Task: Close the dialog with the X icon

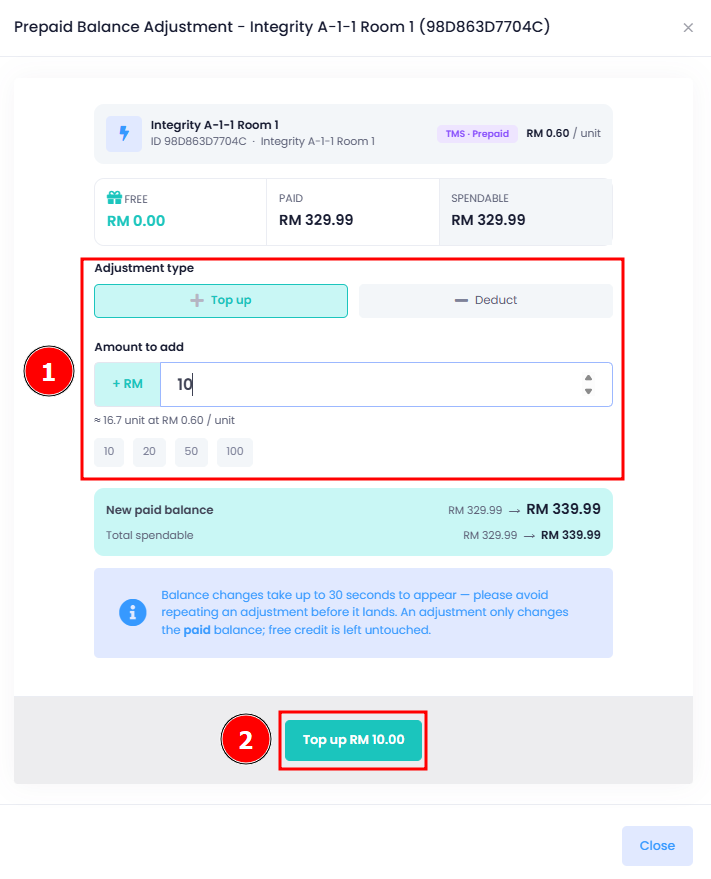Action: tap(688, 27)
